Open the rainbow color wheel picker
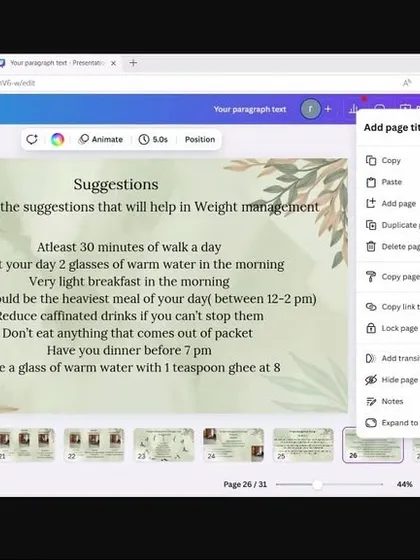Image resolution: width=420 pixels, height=560 pixels. (x=58, y=139)
